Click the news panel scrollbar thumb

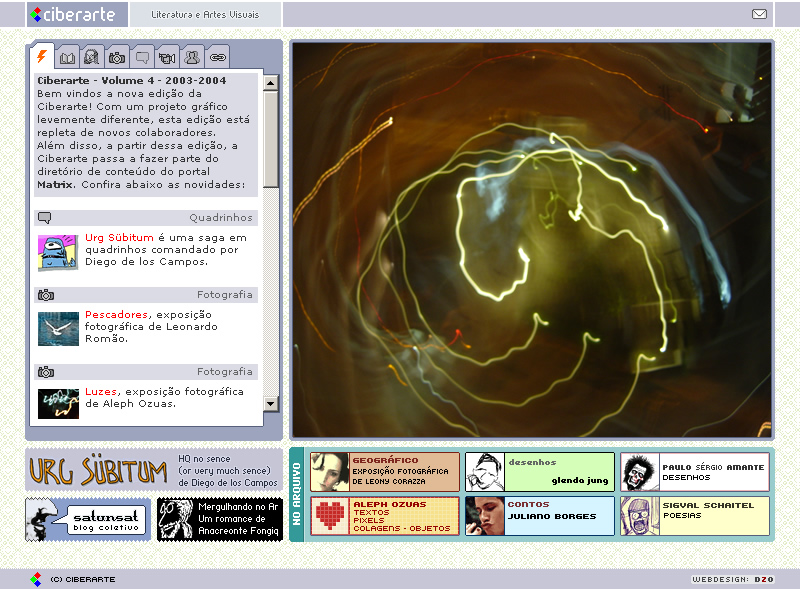point(271,139)
